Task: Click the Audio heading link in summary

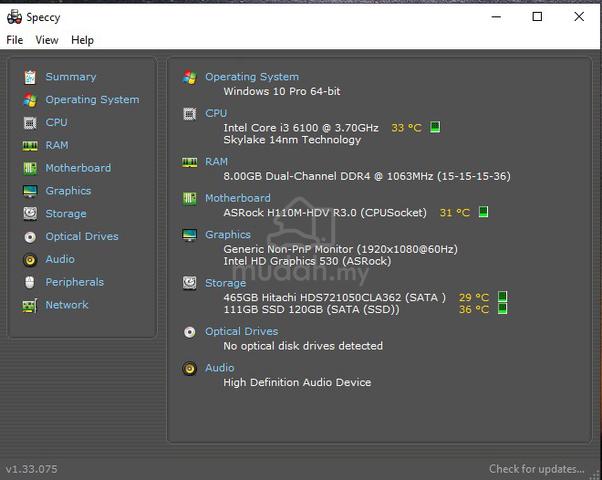Action: 219,368
